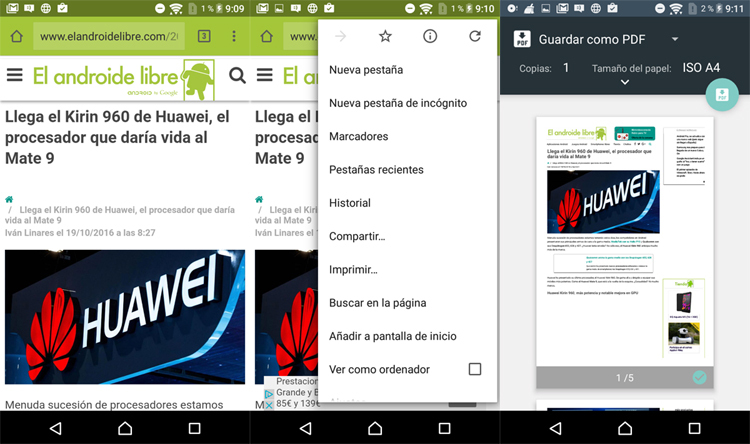Toggle the page 1/5 selection checkmark
Image resolution: width=750 pixels, height=444 pixels.
point(700,377)
